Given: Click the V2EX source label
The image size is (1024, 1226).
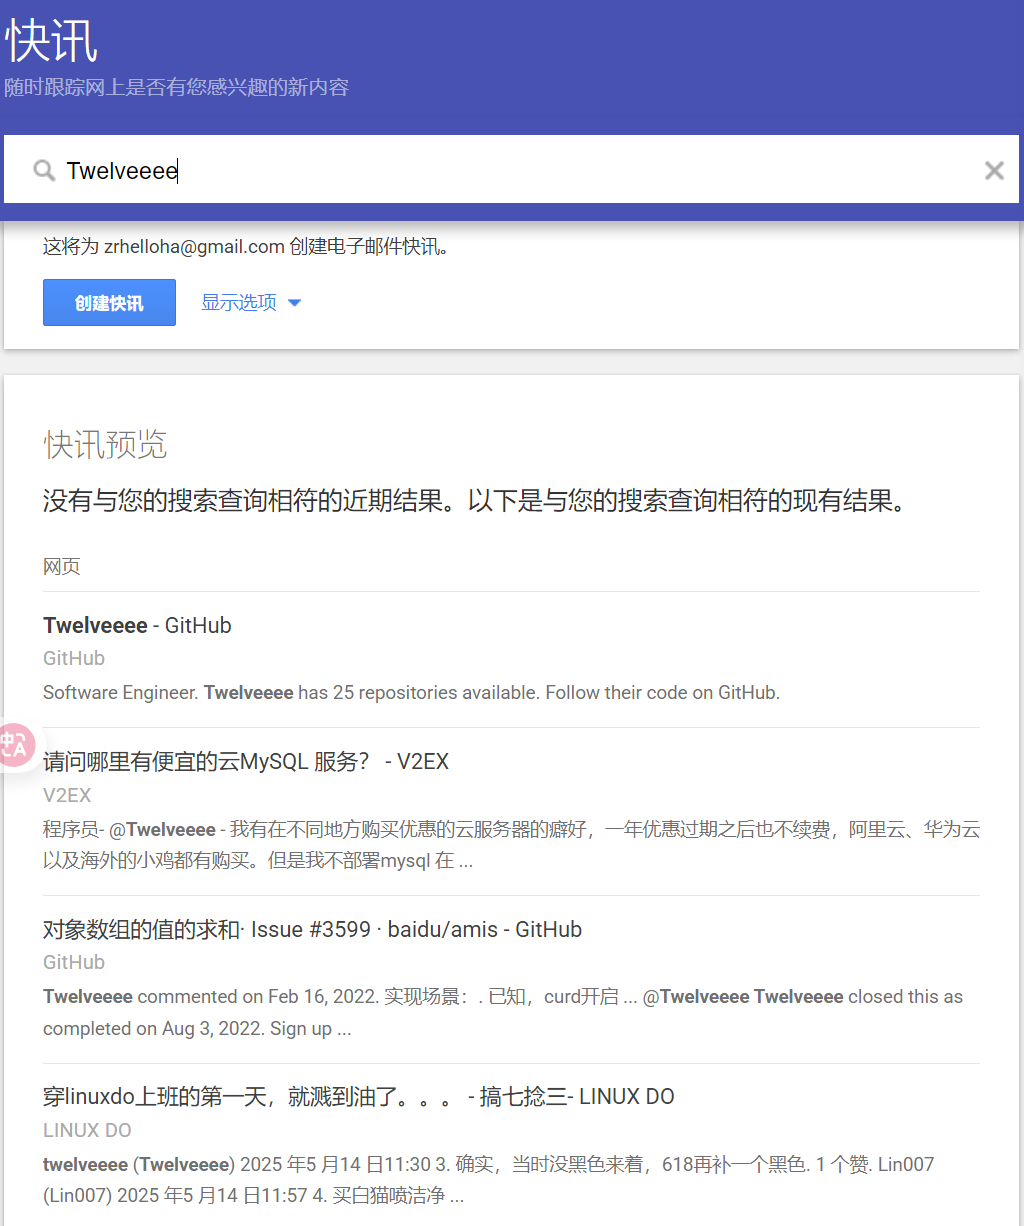Looking at the screenshot, I should coord(67,795).
